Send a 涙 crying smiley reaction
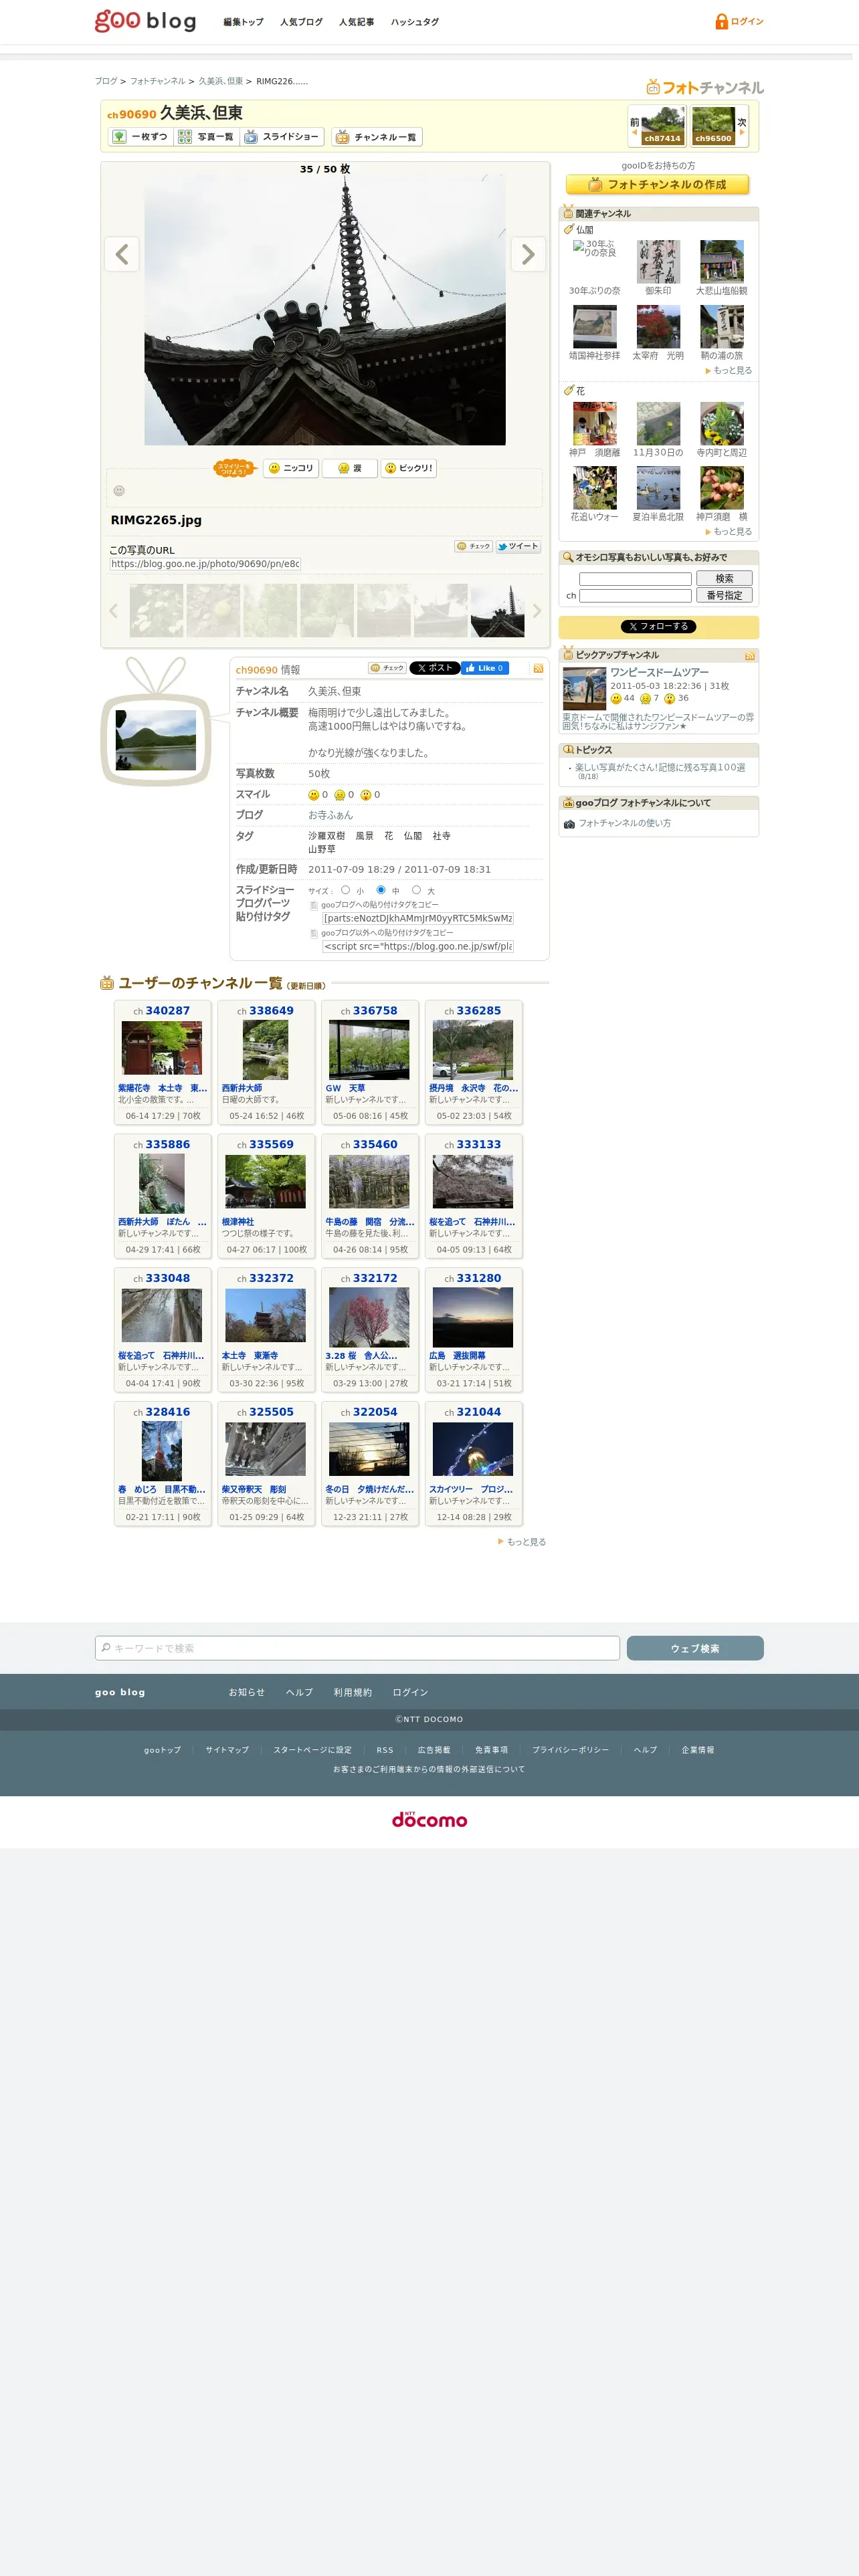The image size is (859, 2576). click(x=349, y=468)
